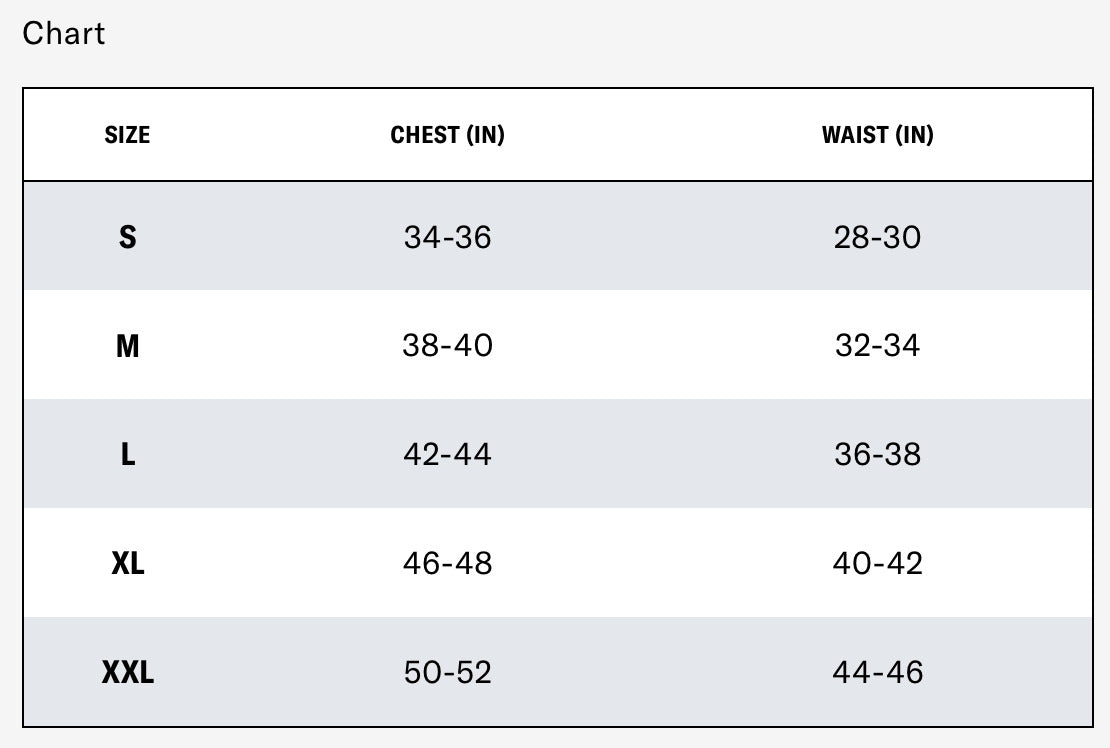
Task: Click the table header row background
Action: pyautogui.click(x=660, y=135)
